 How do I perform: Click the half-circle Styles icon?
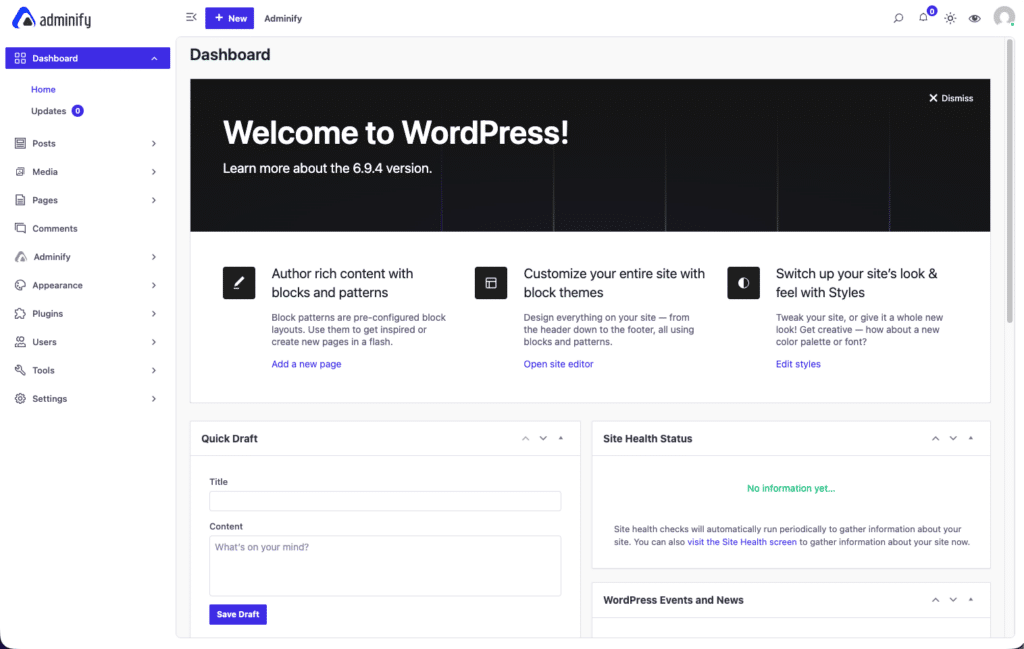[743, 283]
